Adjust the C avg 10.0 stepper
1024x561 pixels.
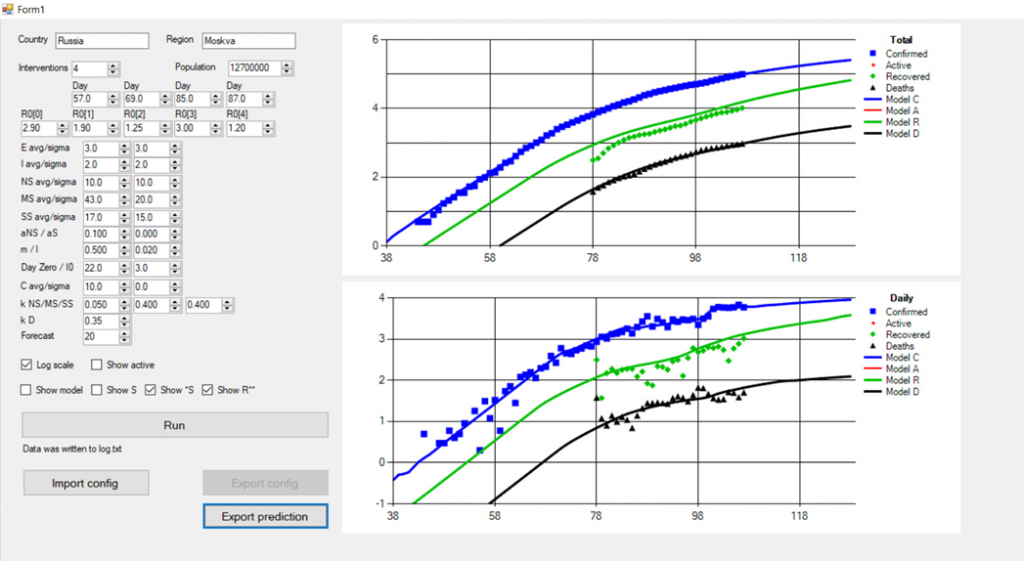124,287
